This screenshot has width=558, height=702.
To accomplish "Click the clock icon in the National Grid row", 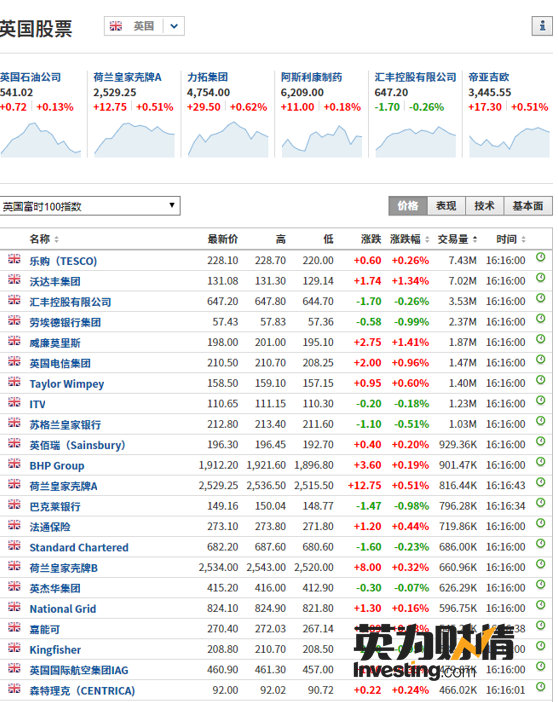I will [541, 605].
